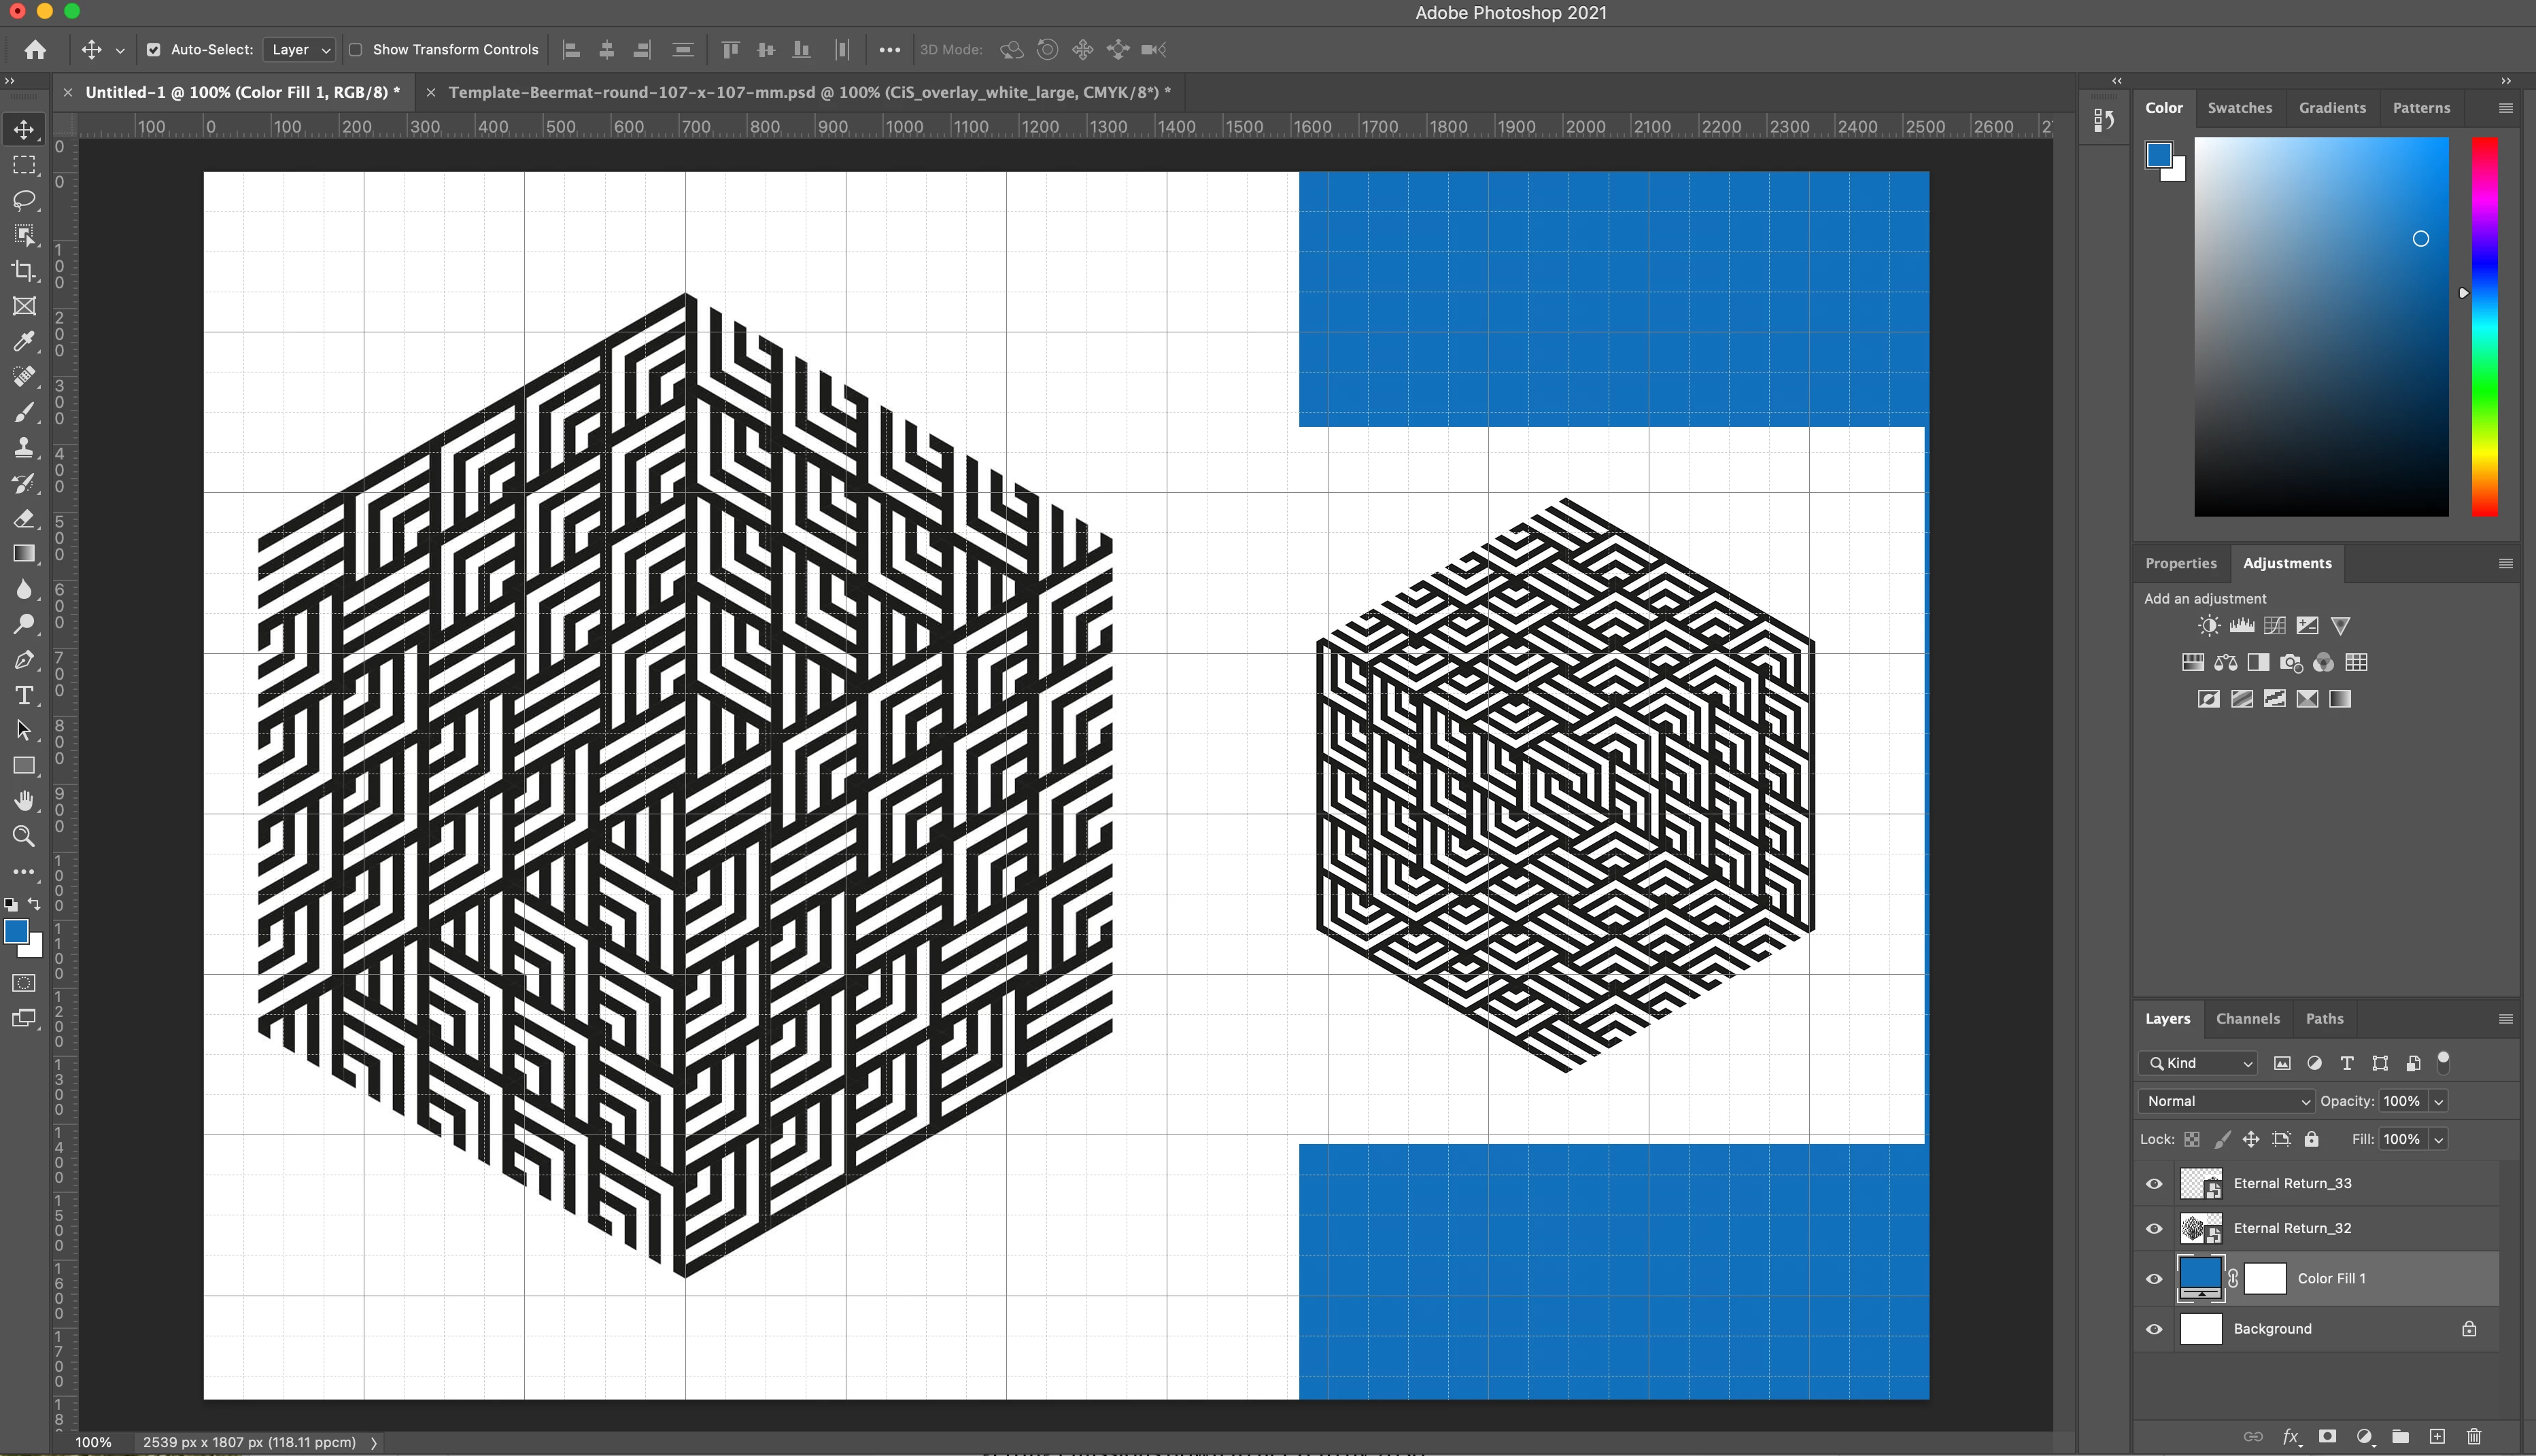
Task: Open the Normal blend mode dropdown
Action: 2226,1101
